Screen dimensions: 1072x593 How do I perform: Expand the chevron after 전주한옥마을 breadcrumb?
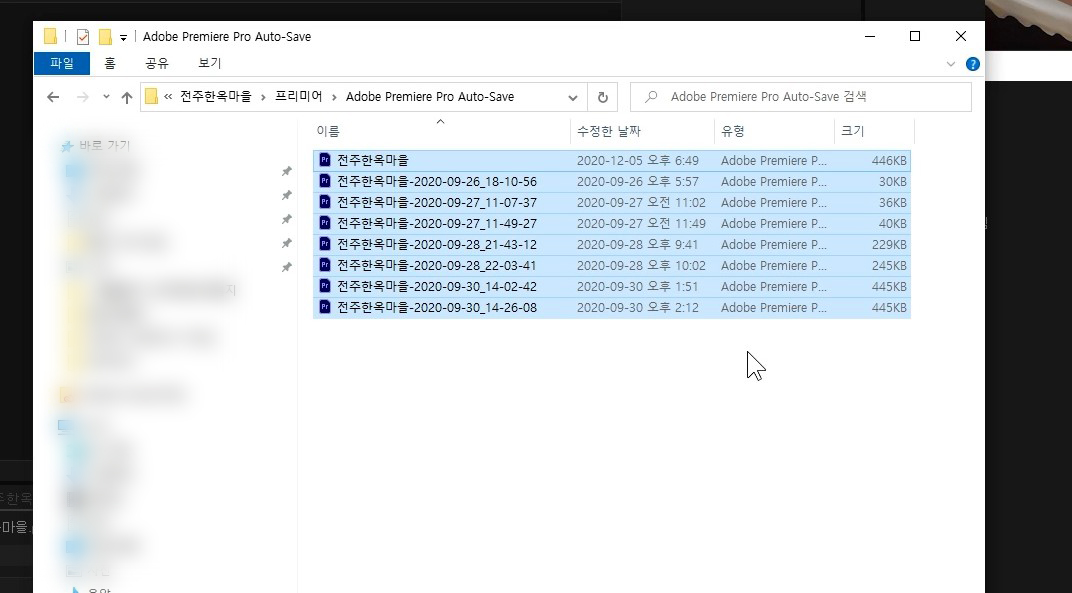point(263,97)
